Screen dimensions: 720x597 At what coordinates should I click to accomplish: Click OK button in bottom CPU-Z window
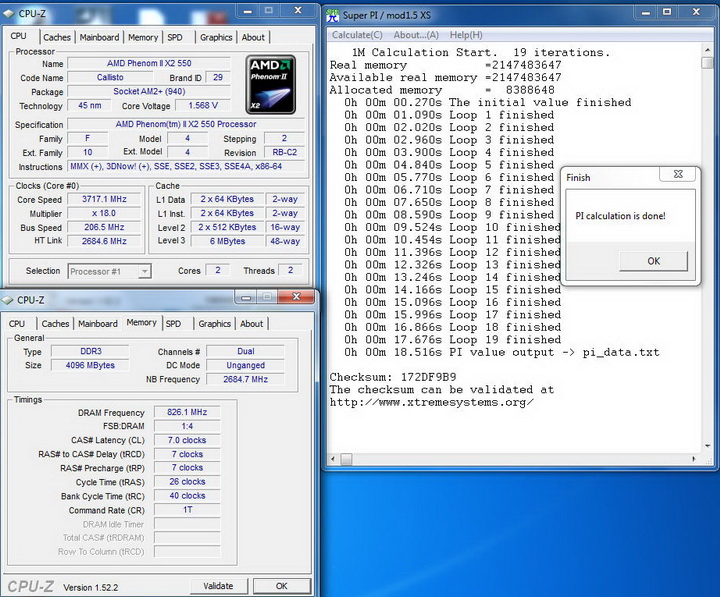[281, 586]
